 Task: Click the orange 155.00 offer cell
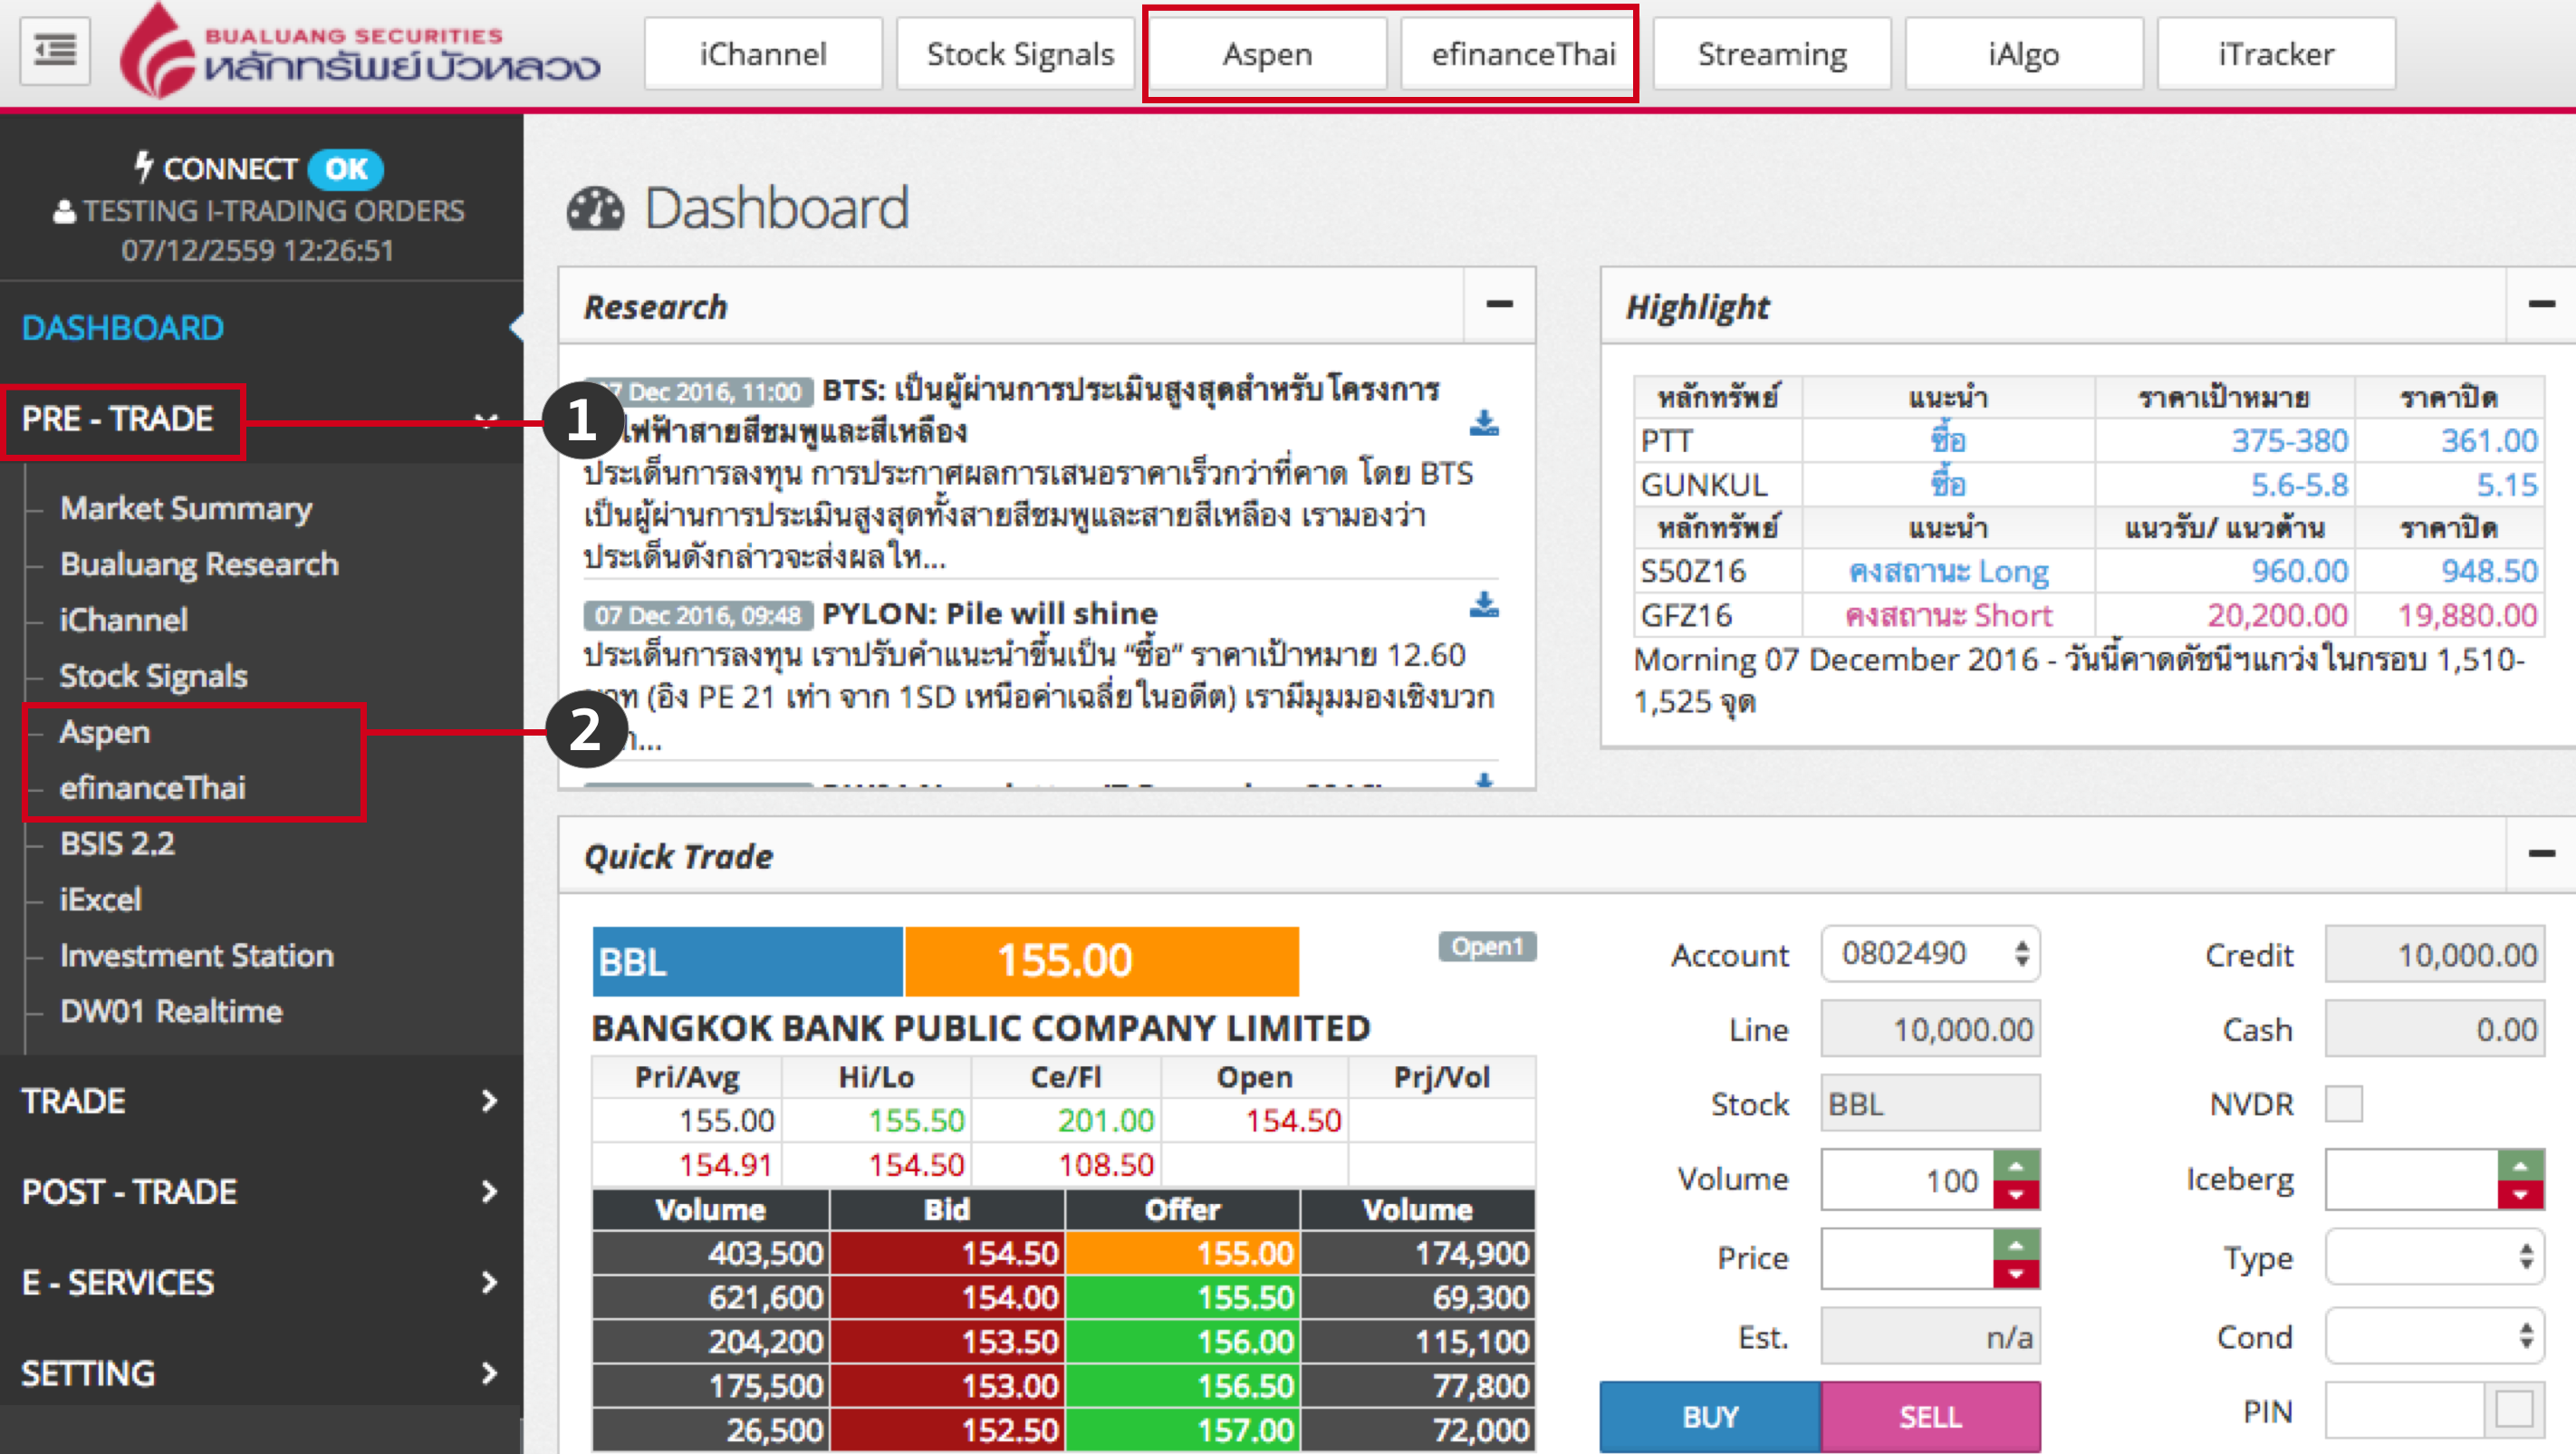click(x=1182, y=1253)
